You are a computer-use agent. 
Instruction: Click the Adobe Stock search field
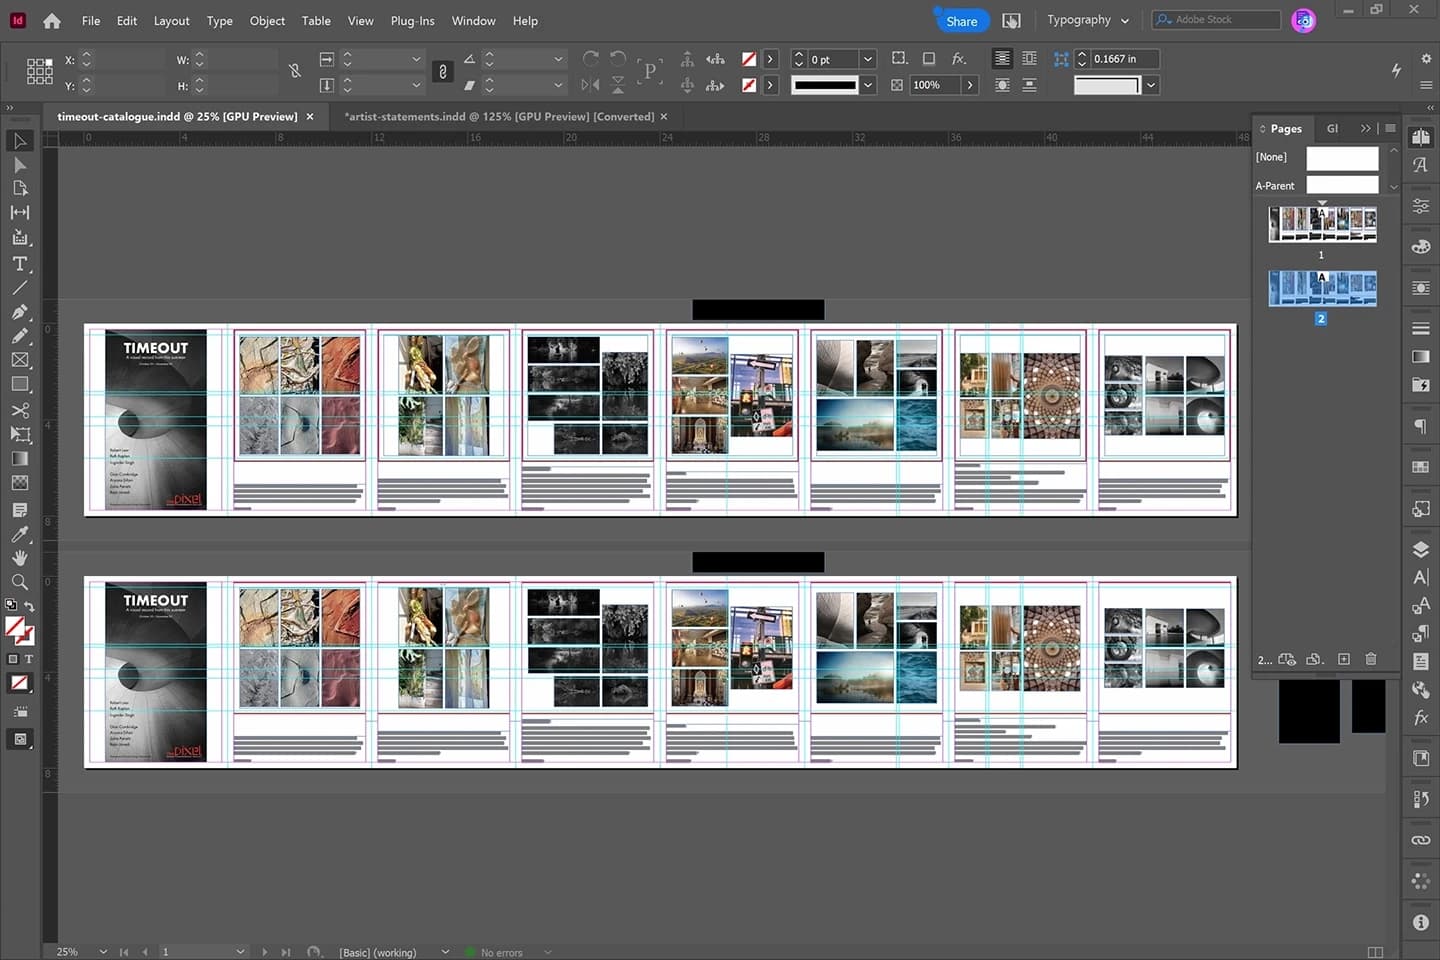coord(1216,20)
